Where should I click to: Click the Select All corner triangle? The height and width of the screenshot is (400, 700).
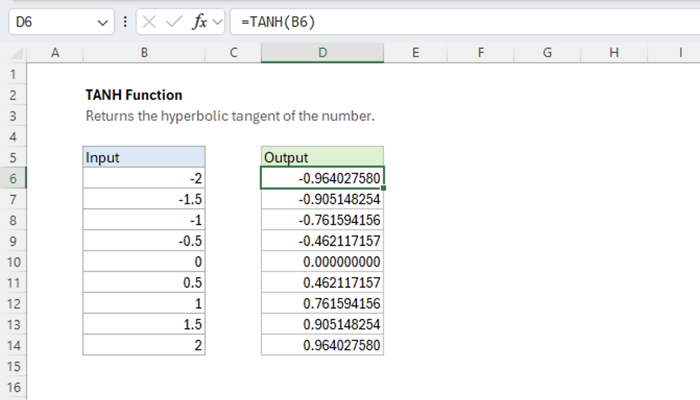click(x=17, y=53)
